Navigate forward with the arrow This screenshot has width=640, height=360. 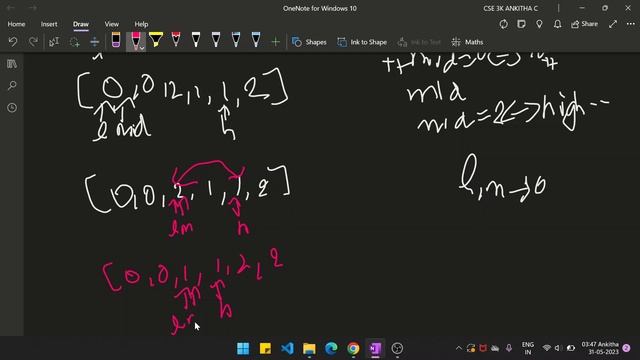[33, 8]
